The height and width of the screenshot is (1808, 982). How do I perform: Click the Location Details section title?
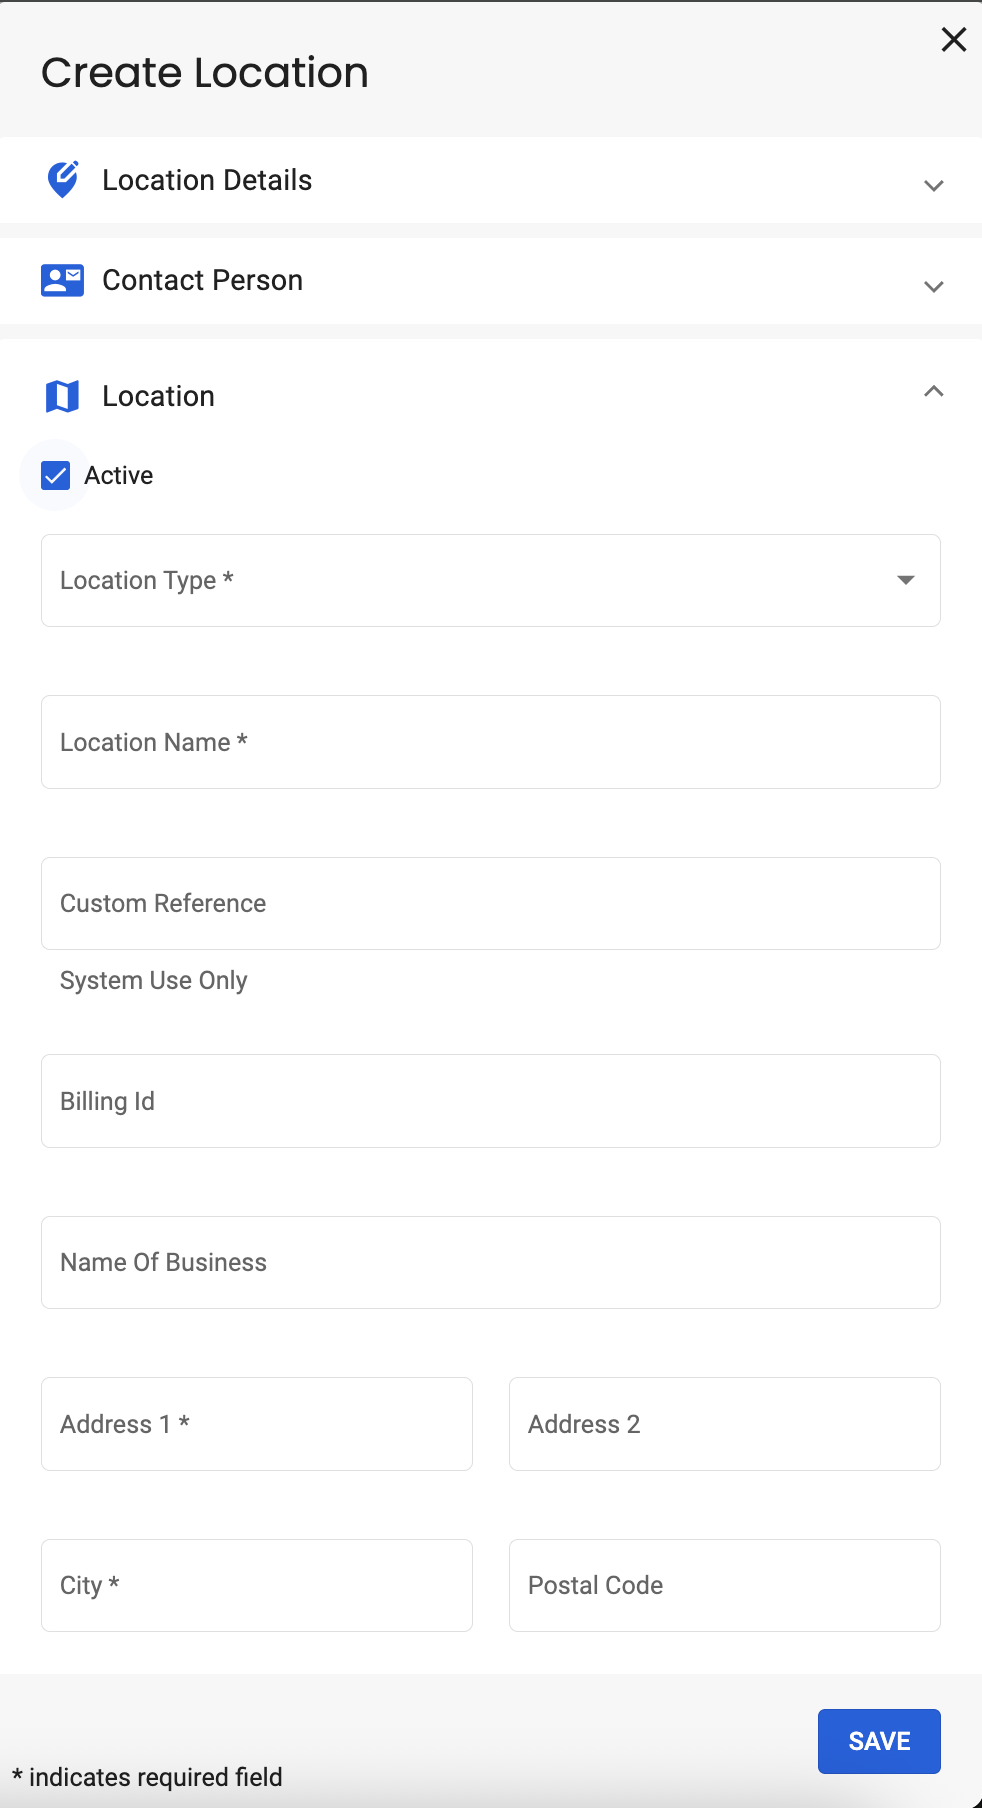(x=207, y=180)
